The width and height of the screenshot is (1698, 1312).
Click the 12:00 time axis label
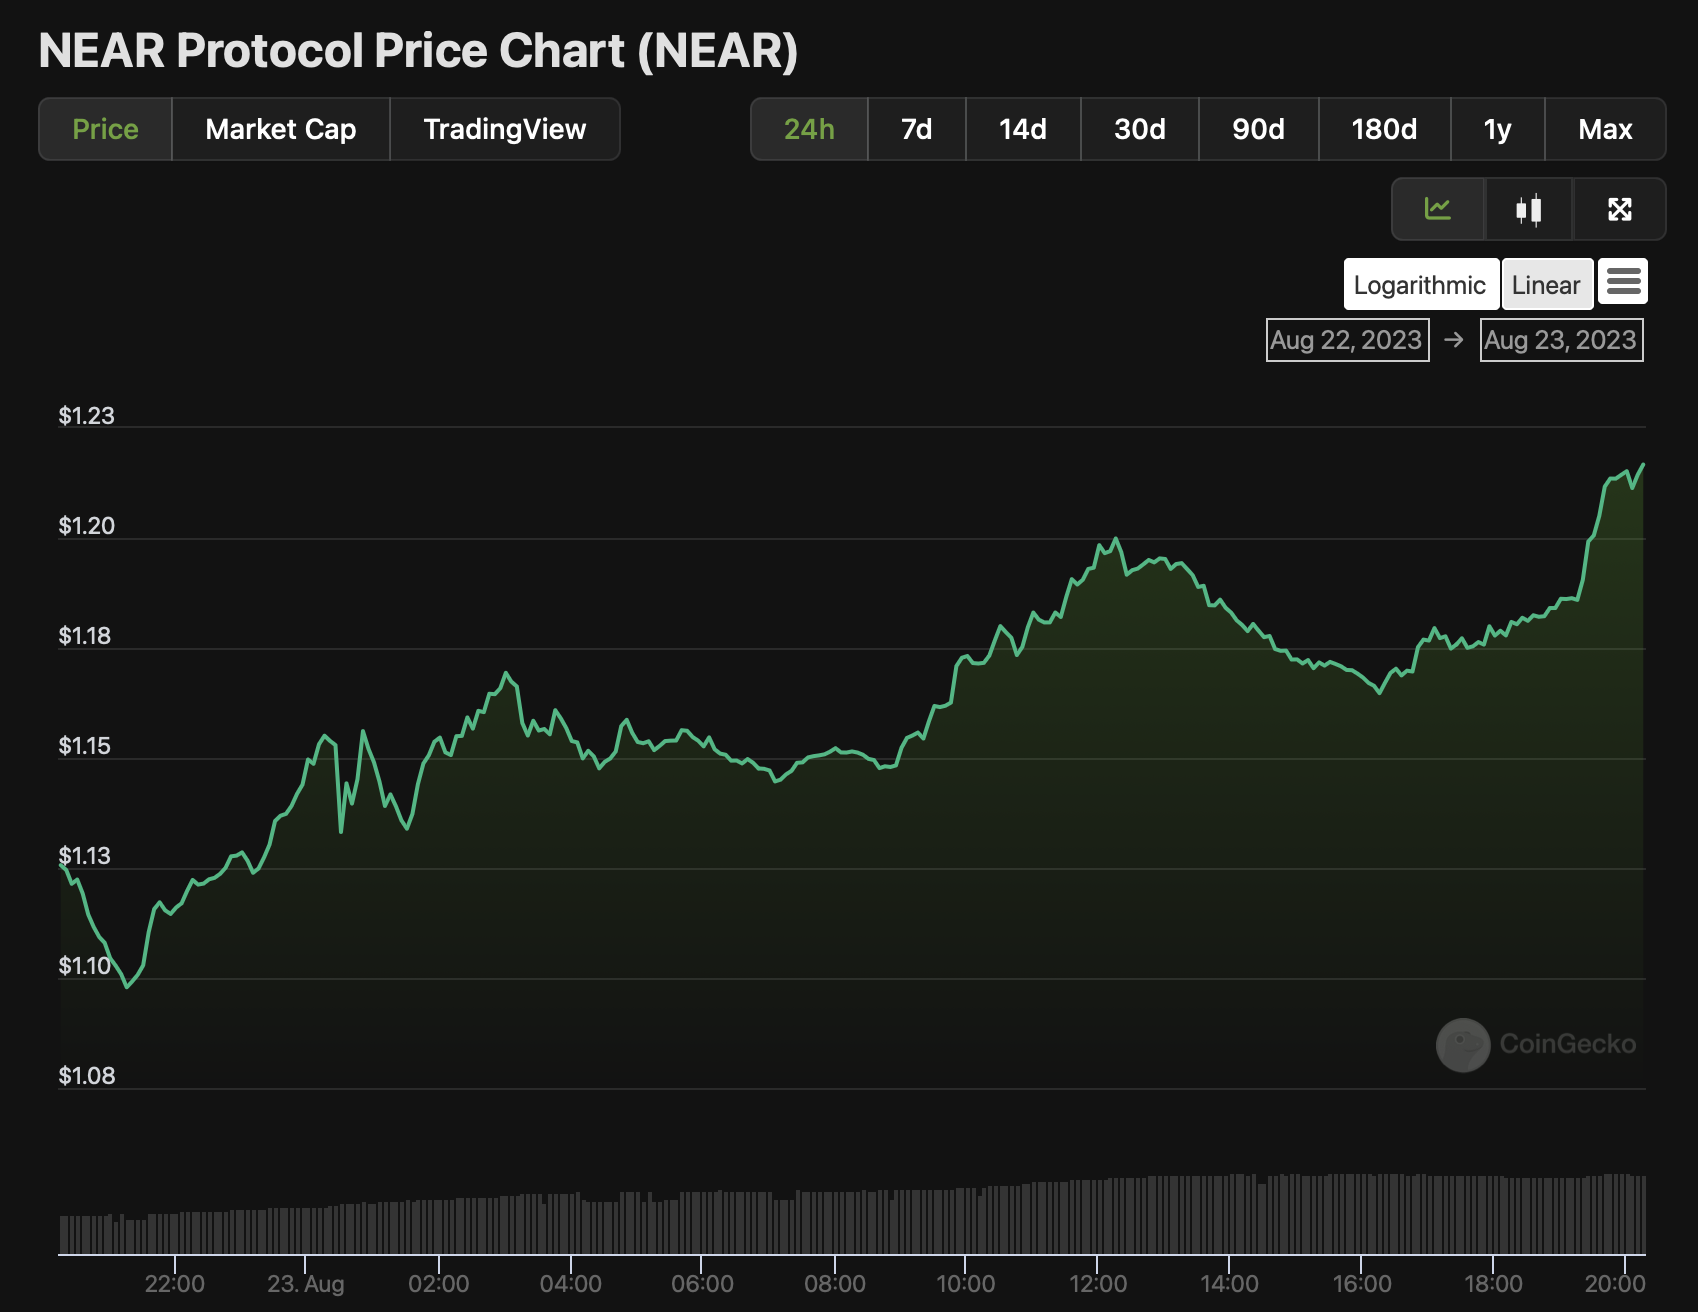(1098, 1284)
